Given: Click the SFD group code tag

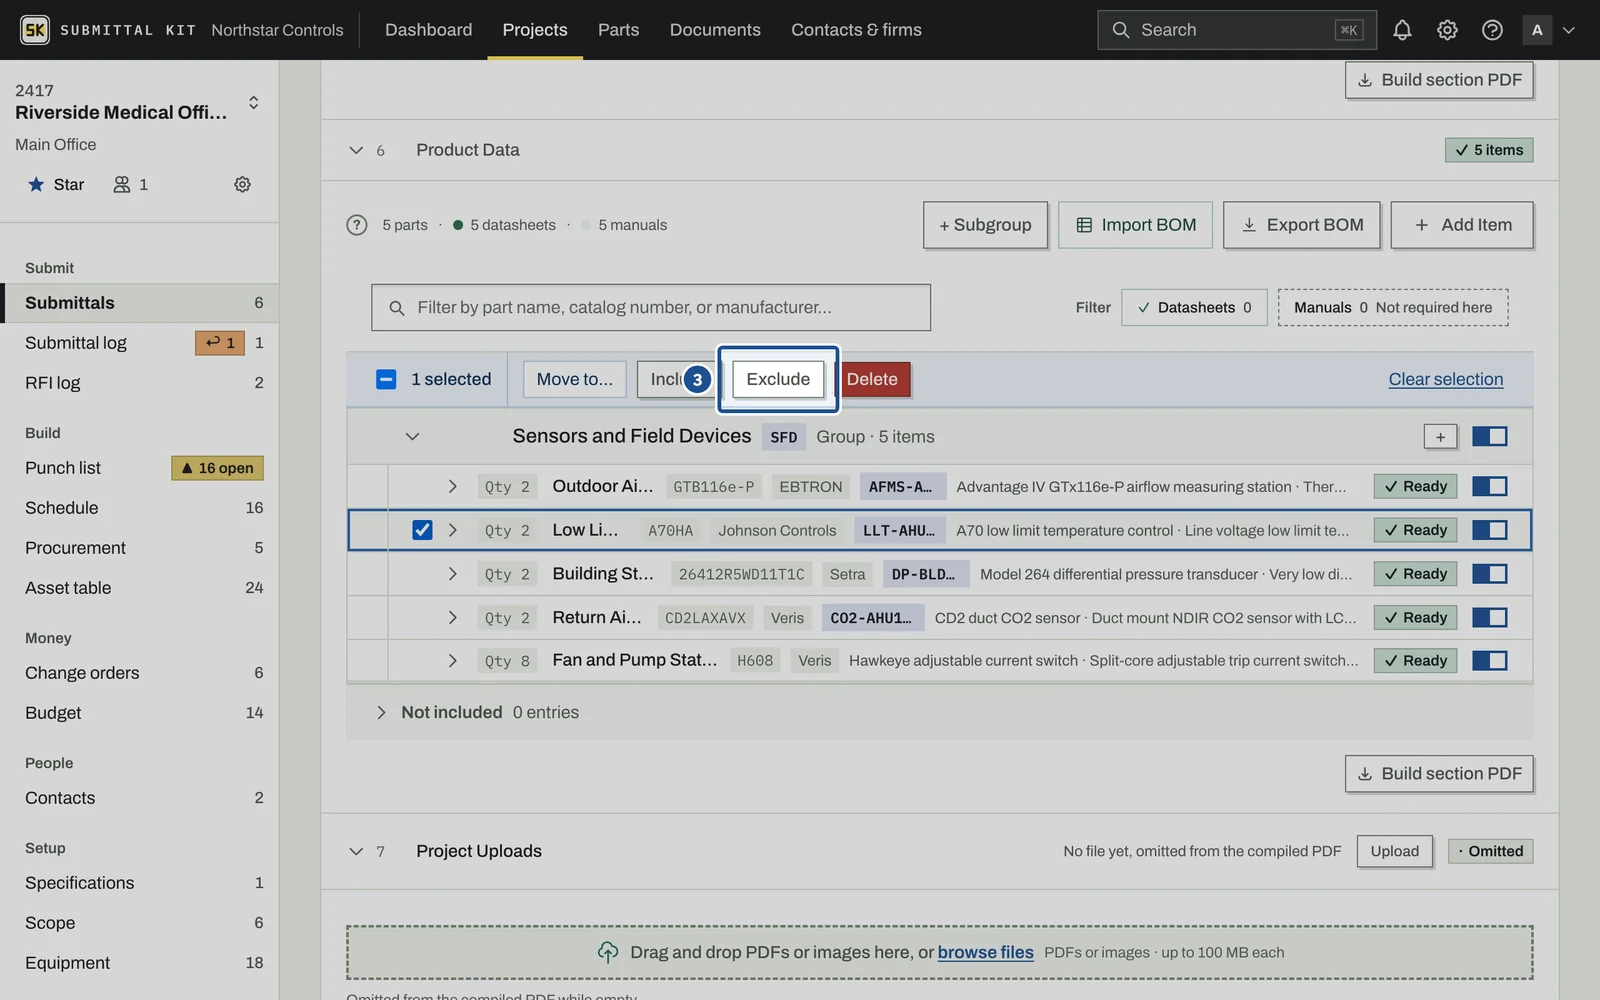Looking at the screenshot, I should (x=784, y=437).
